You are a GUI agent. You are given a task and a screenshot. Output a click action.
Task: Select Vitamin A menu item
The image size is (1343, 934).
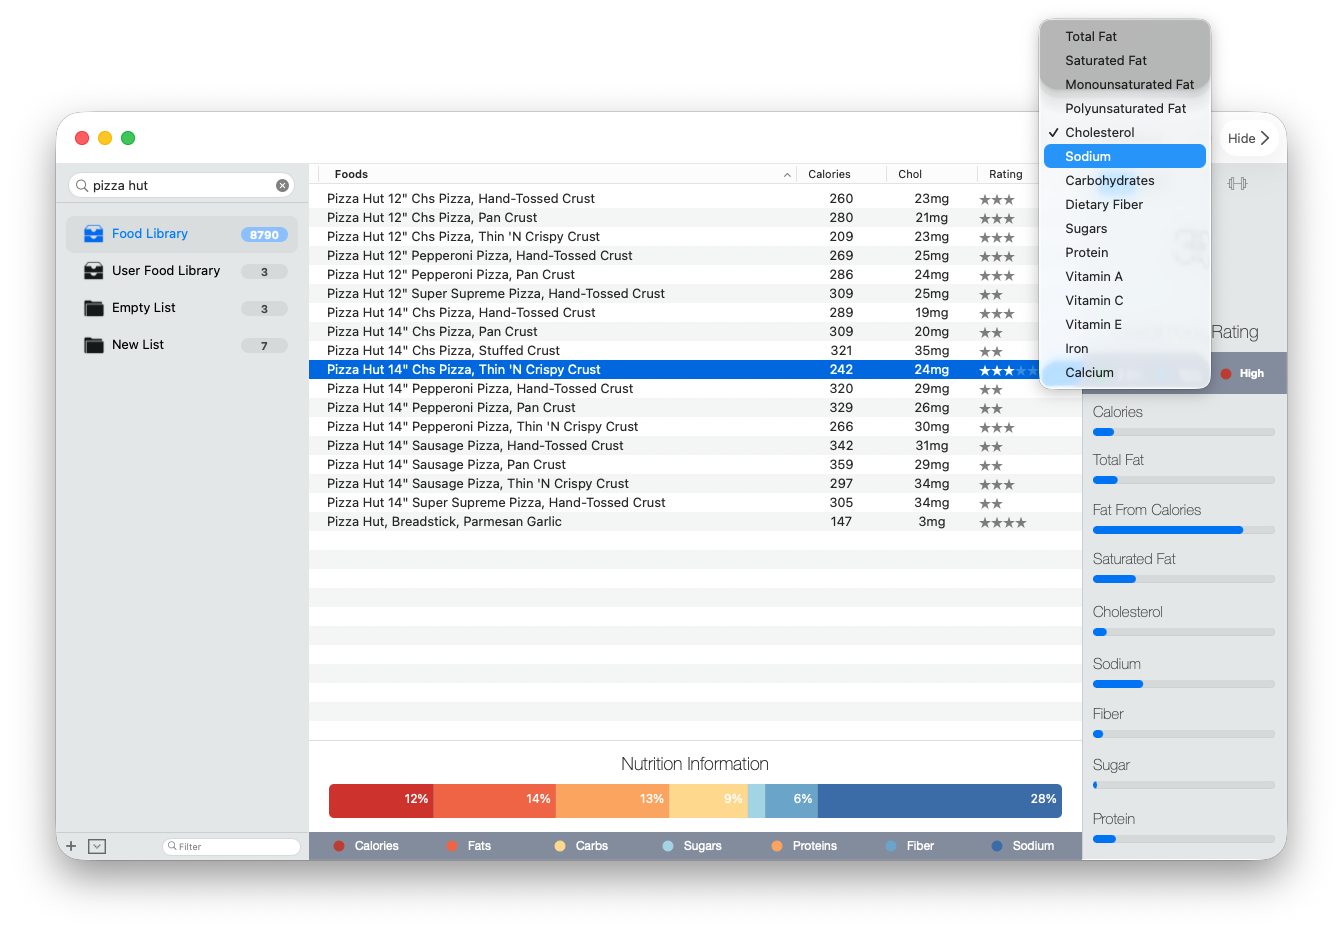point(1125,276)
